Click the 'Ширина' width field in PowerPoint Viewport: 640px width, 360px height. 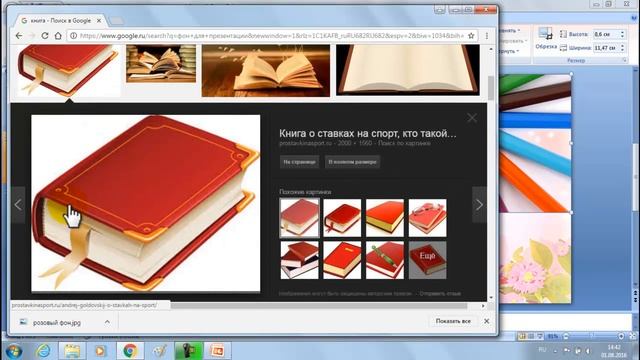point(606,48)
